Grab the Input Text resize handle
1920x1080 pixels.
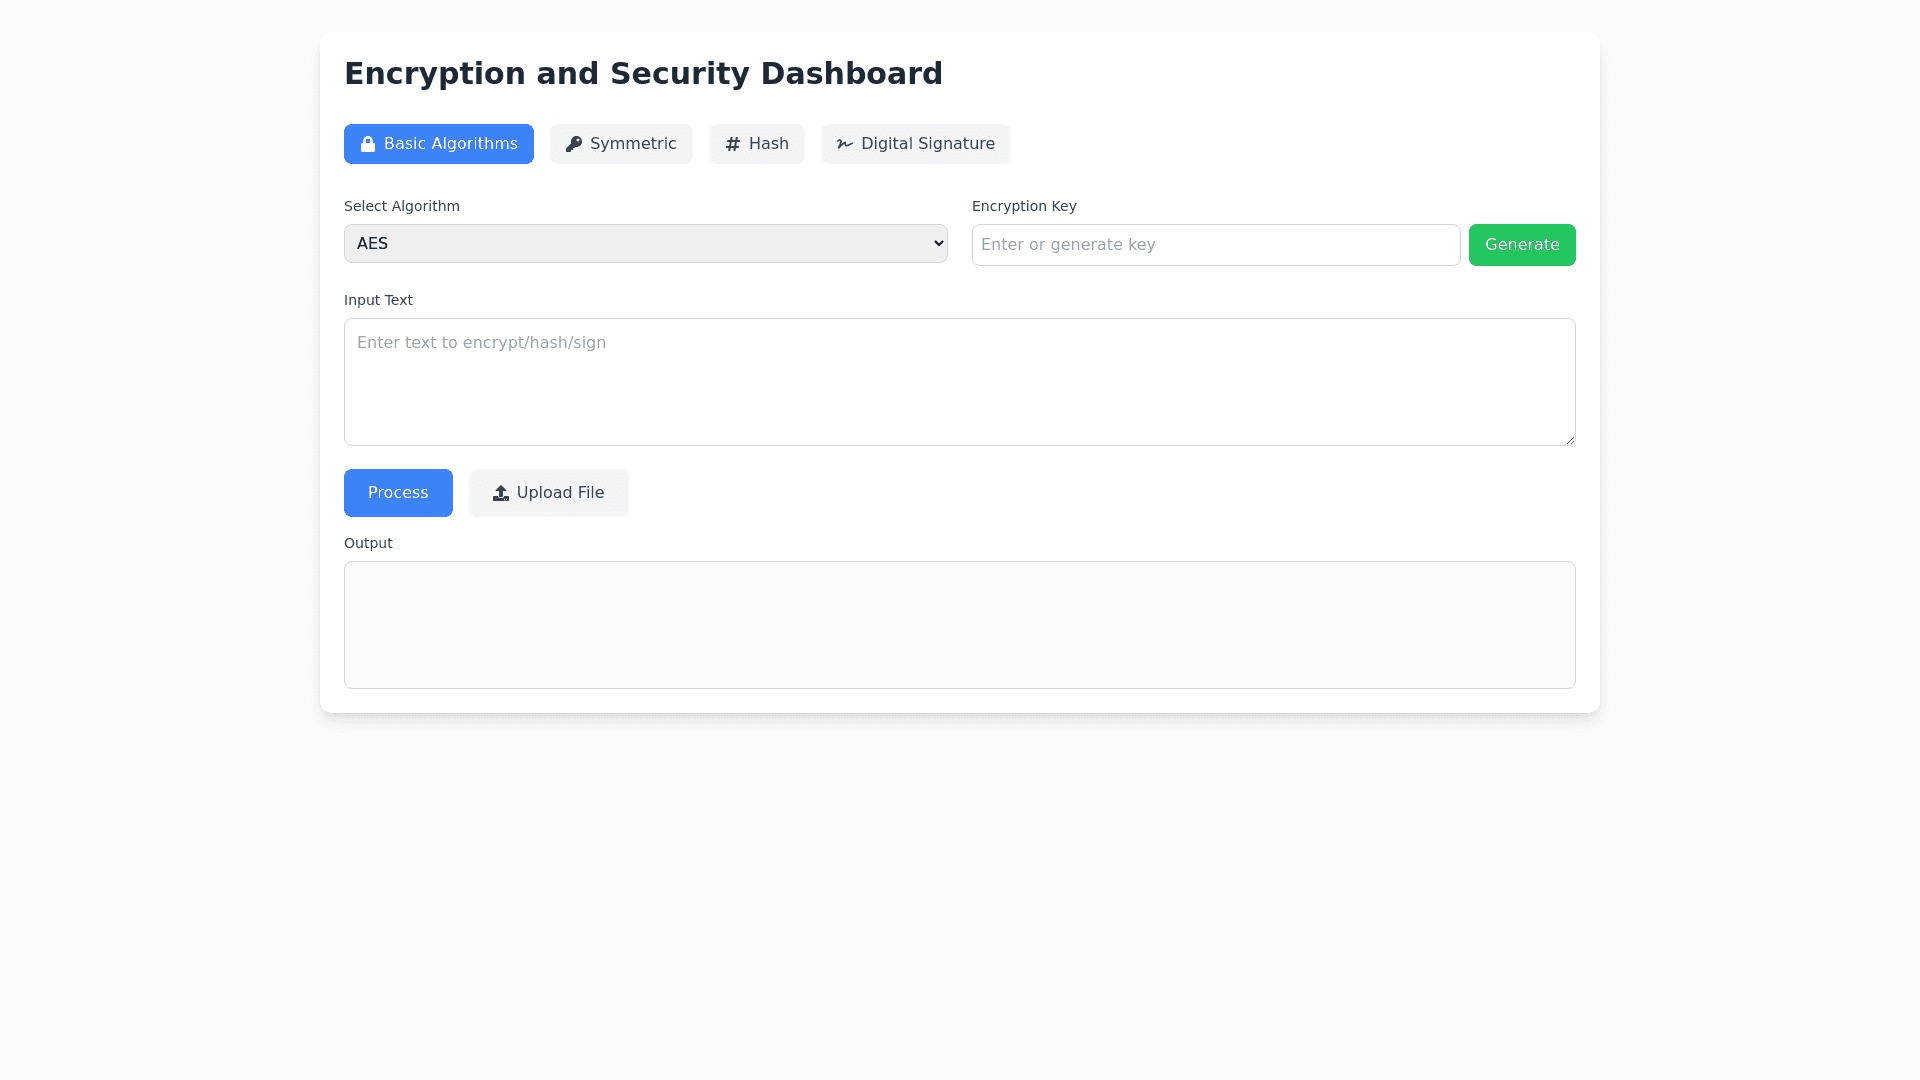point(1570,440)
